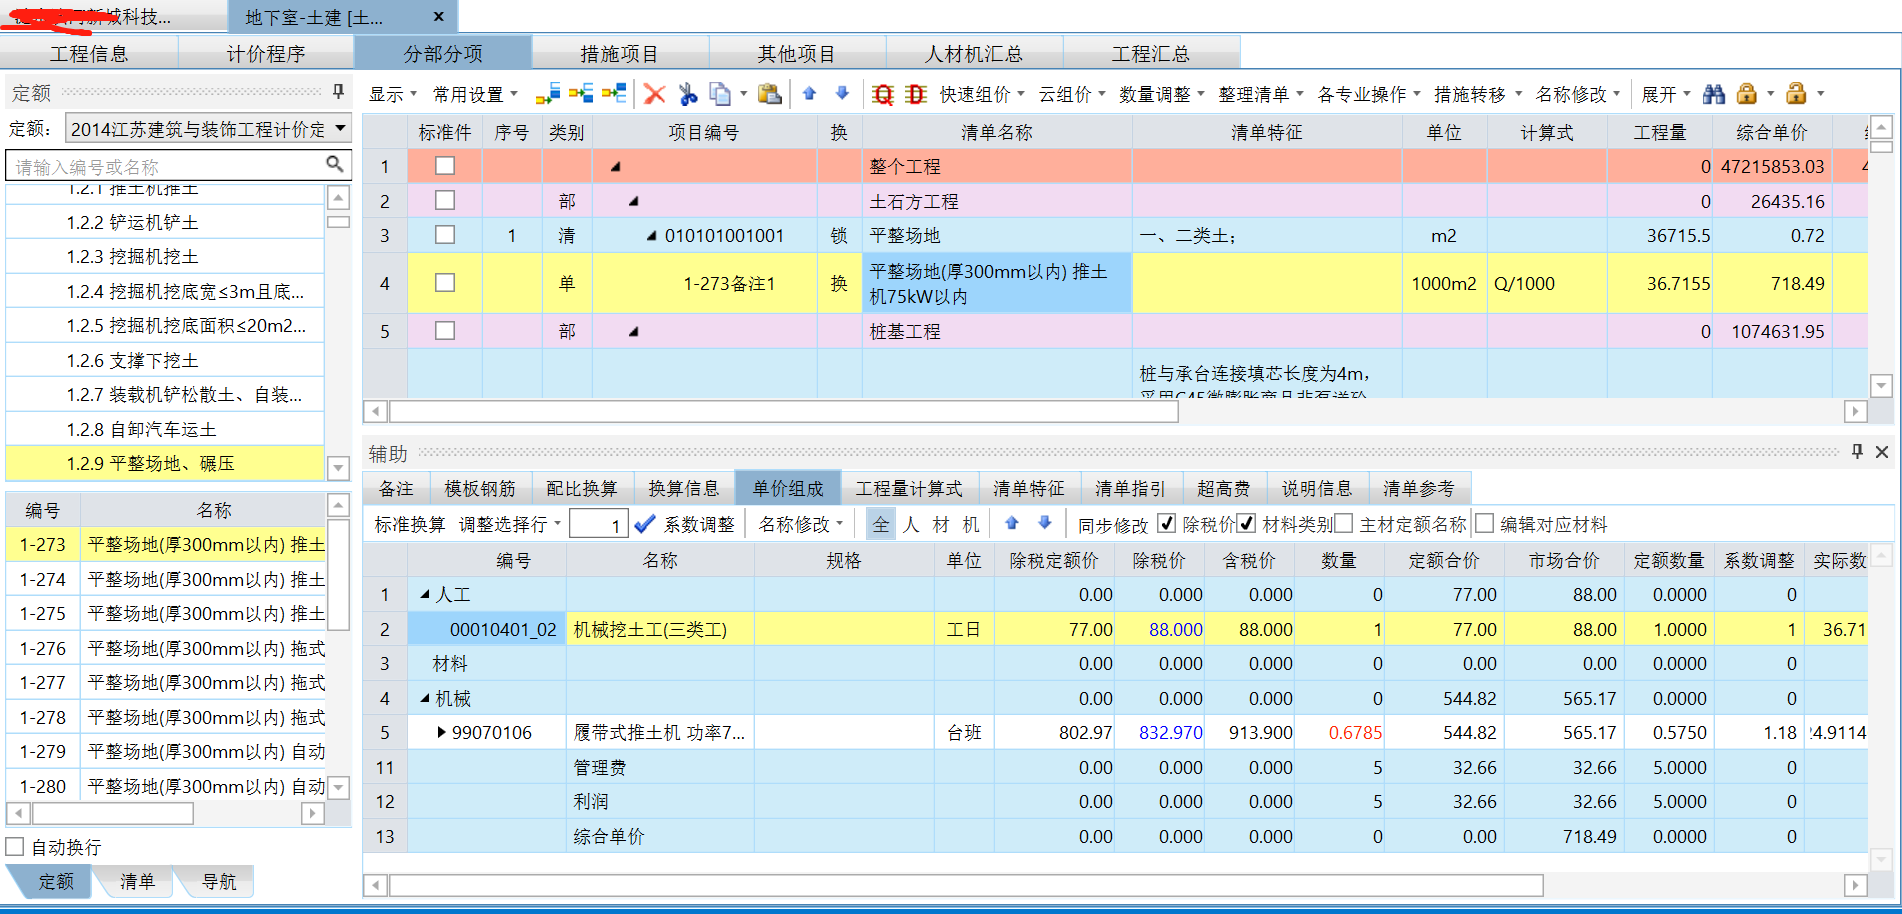Toggle the 材料类别 checkbox

tap(1246, 523)
